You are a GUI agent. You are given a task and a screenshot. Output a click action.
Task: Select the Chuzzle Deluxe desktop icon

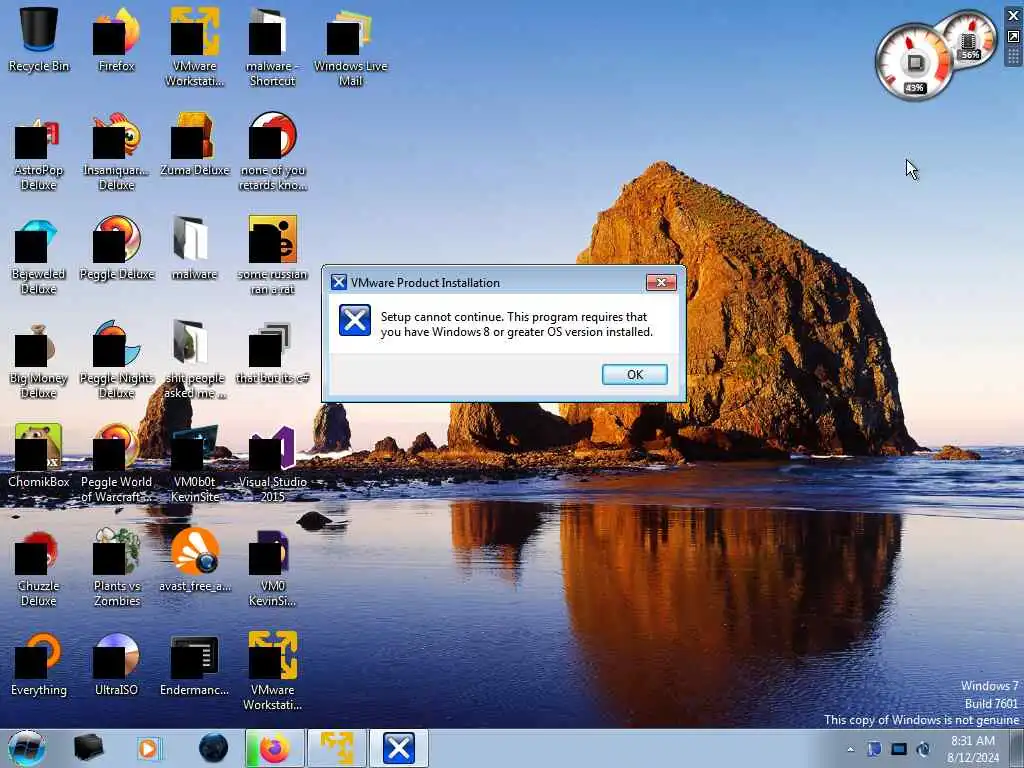[39, 568]
